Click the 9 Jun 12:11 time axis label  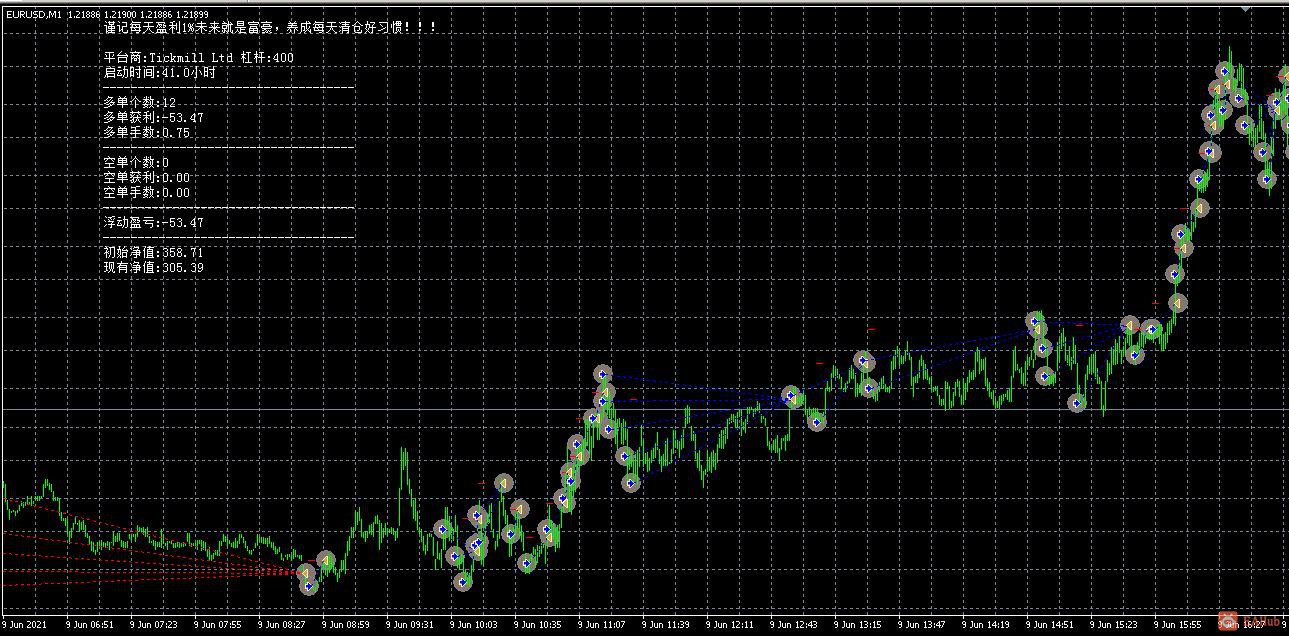pyautogui.click(x=730, y=625)
